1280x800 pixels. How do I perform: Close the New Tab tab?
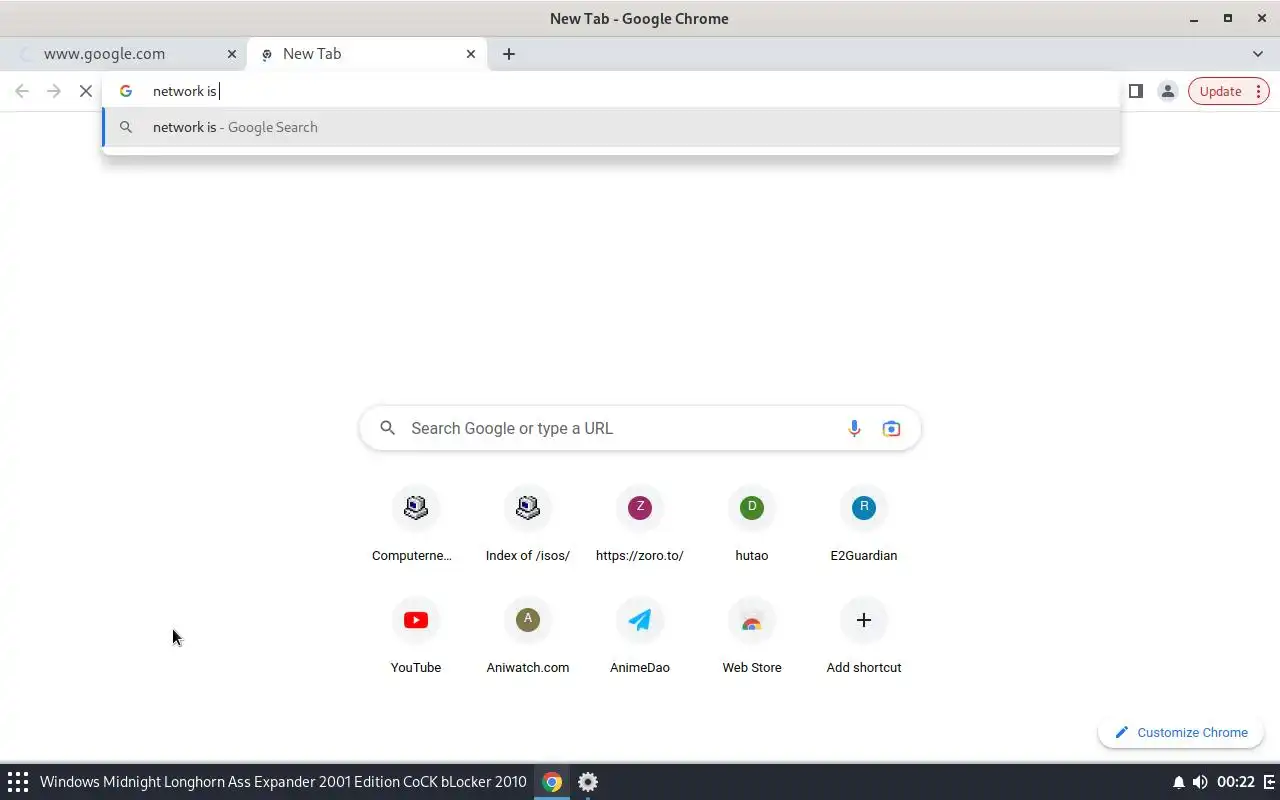(471, 54)
